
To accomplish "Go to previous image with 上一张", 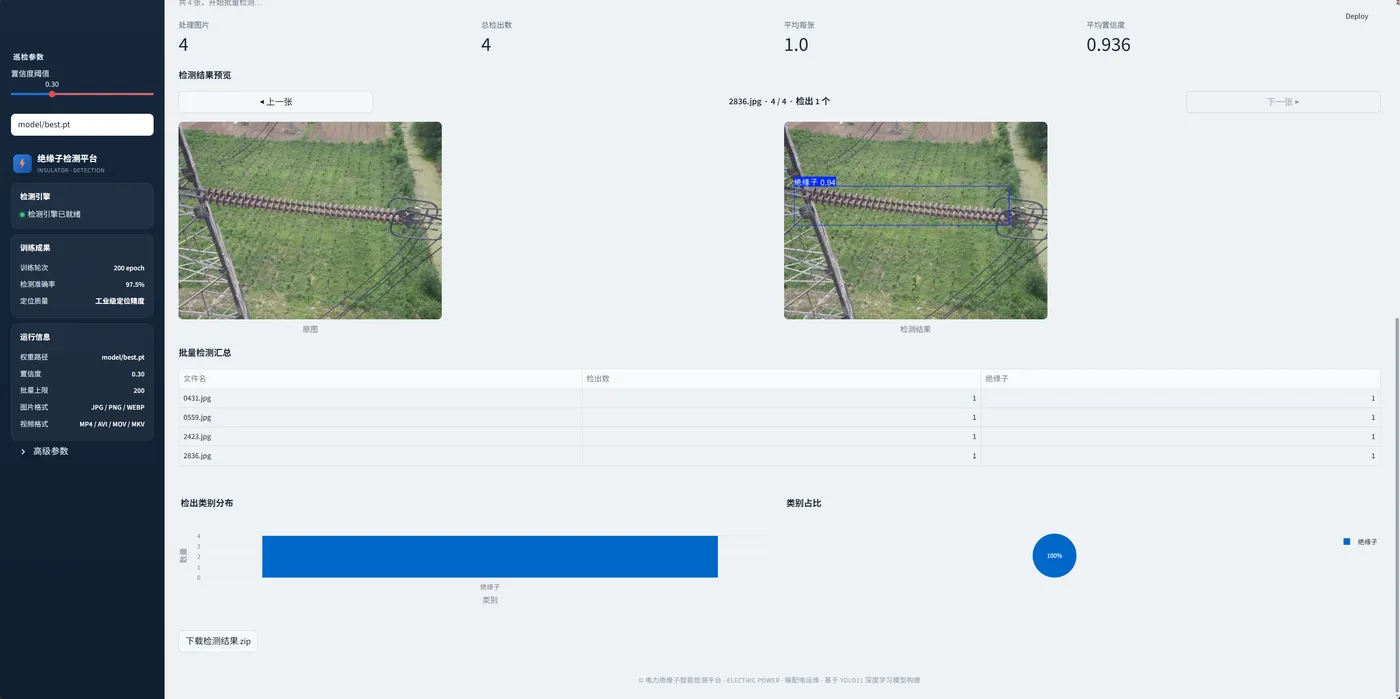I will tap(275, 102).
